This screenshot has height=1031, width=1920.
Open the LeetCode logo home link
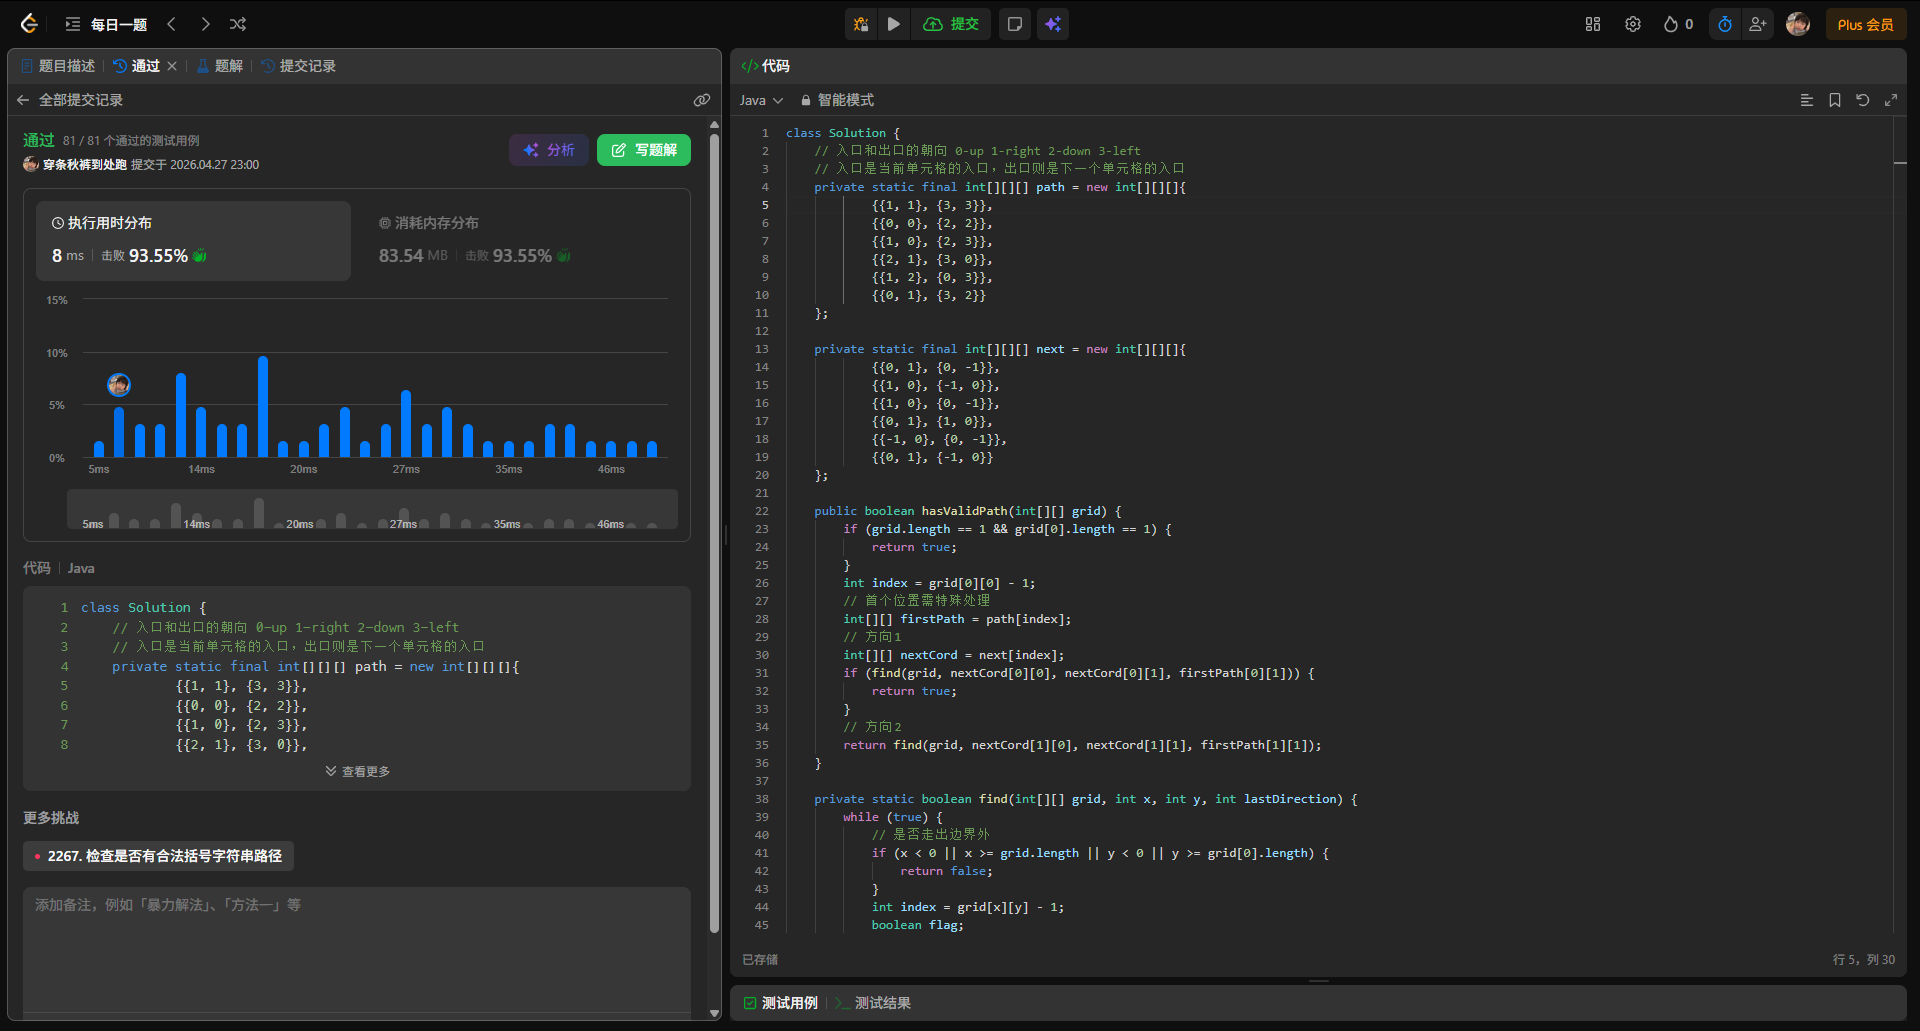click(29, 24)
